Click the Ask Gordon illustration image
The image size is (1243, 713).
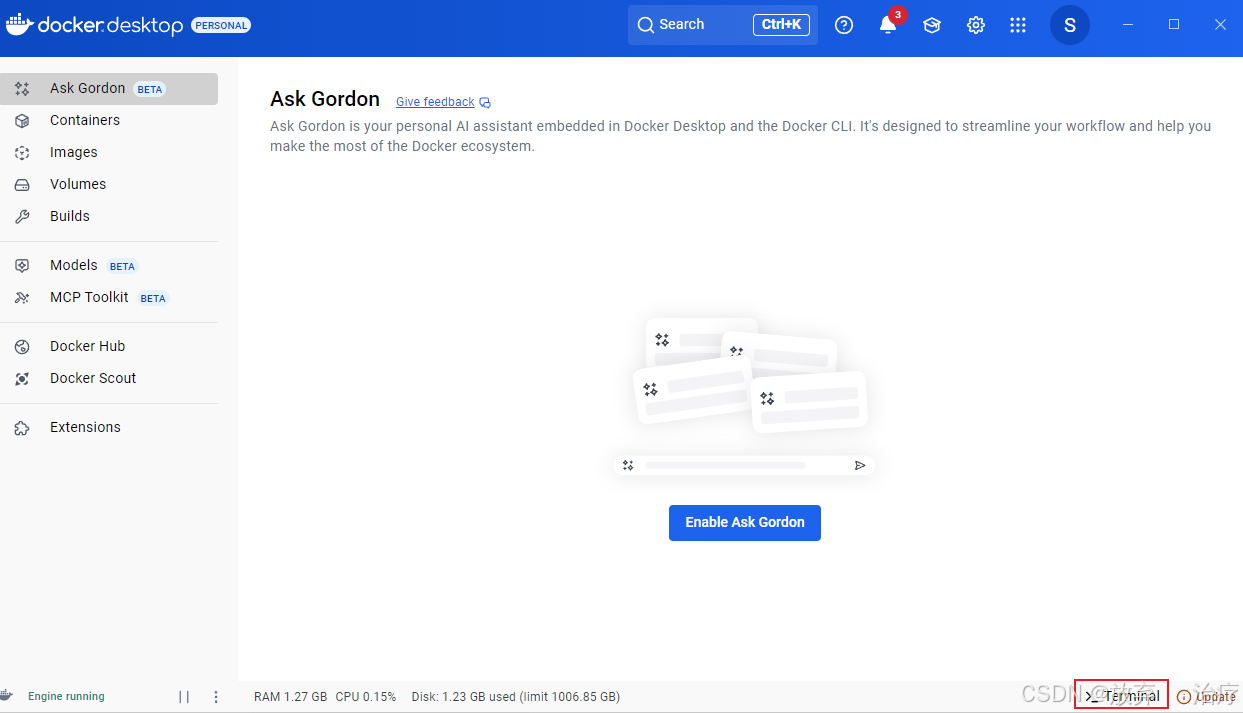(x=745, y=396)
